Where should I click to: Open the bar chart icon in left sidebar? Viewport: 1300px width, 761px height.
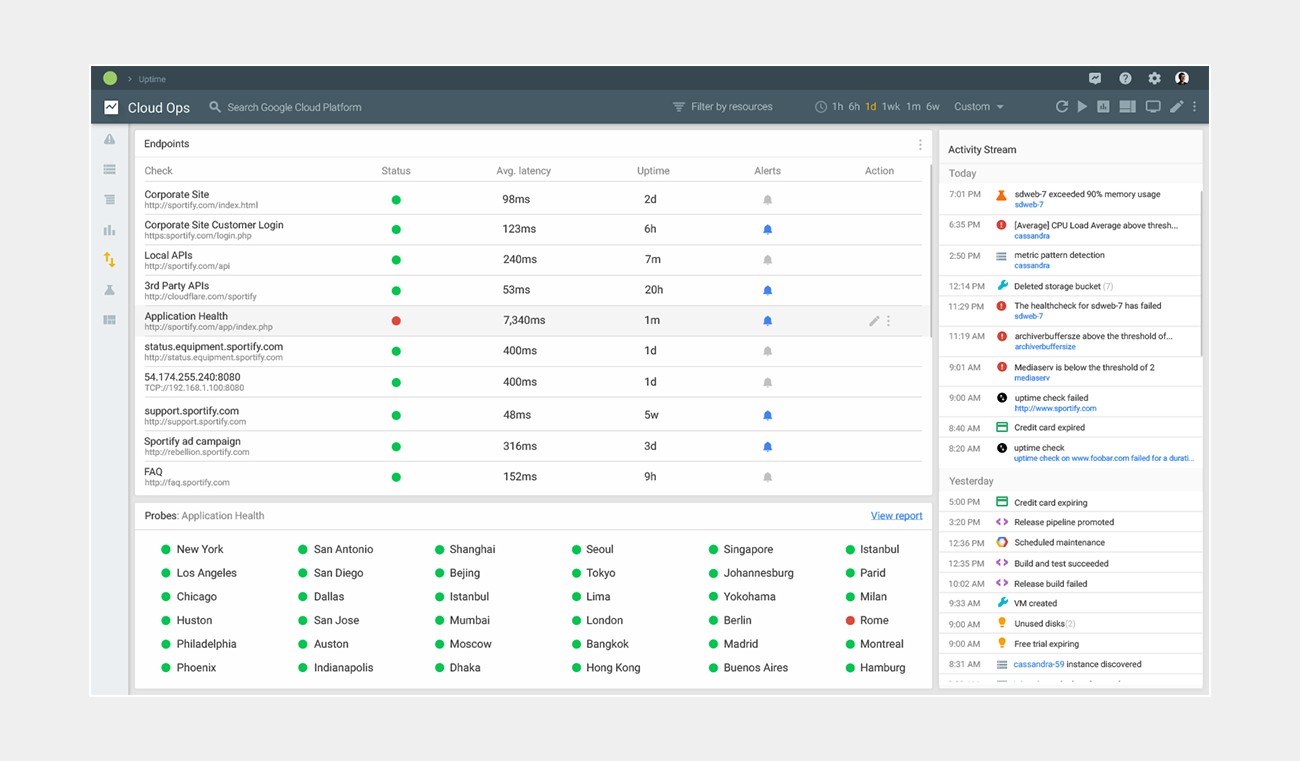pos(110,230)
